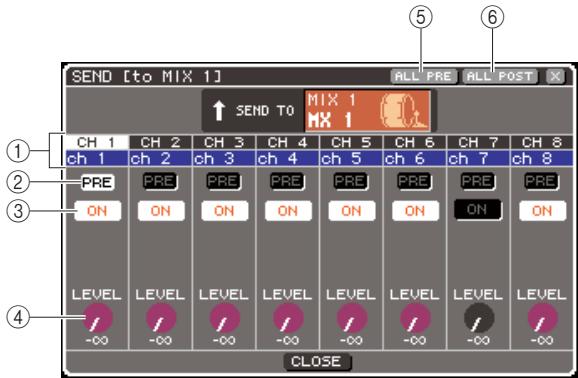The height and width of the screenshot is (378, 578).
Task: Click the blue 'ch 8' name label
Action: [x=542, y=159]
